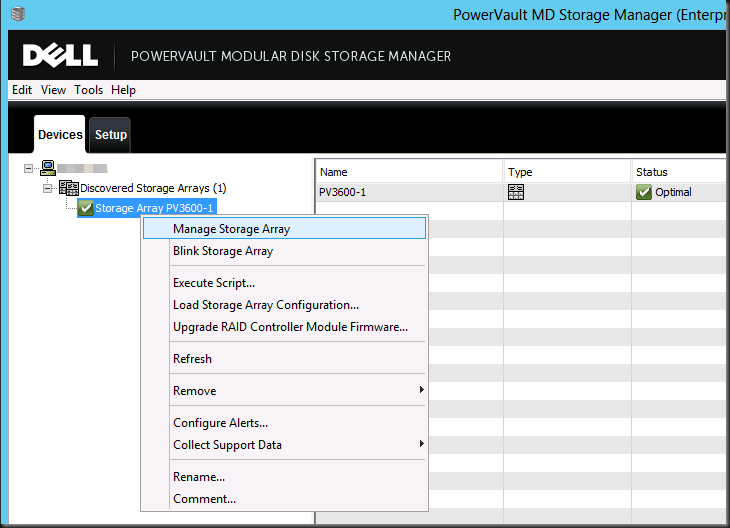Open the View menu
This screenshot has height=528, width=730.
(x=53, y=90)
